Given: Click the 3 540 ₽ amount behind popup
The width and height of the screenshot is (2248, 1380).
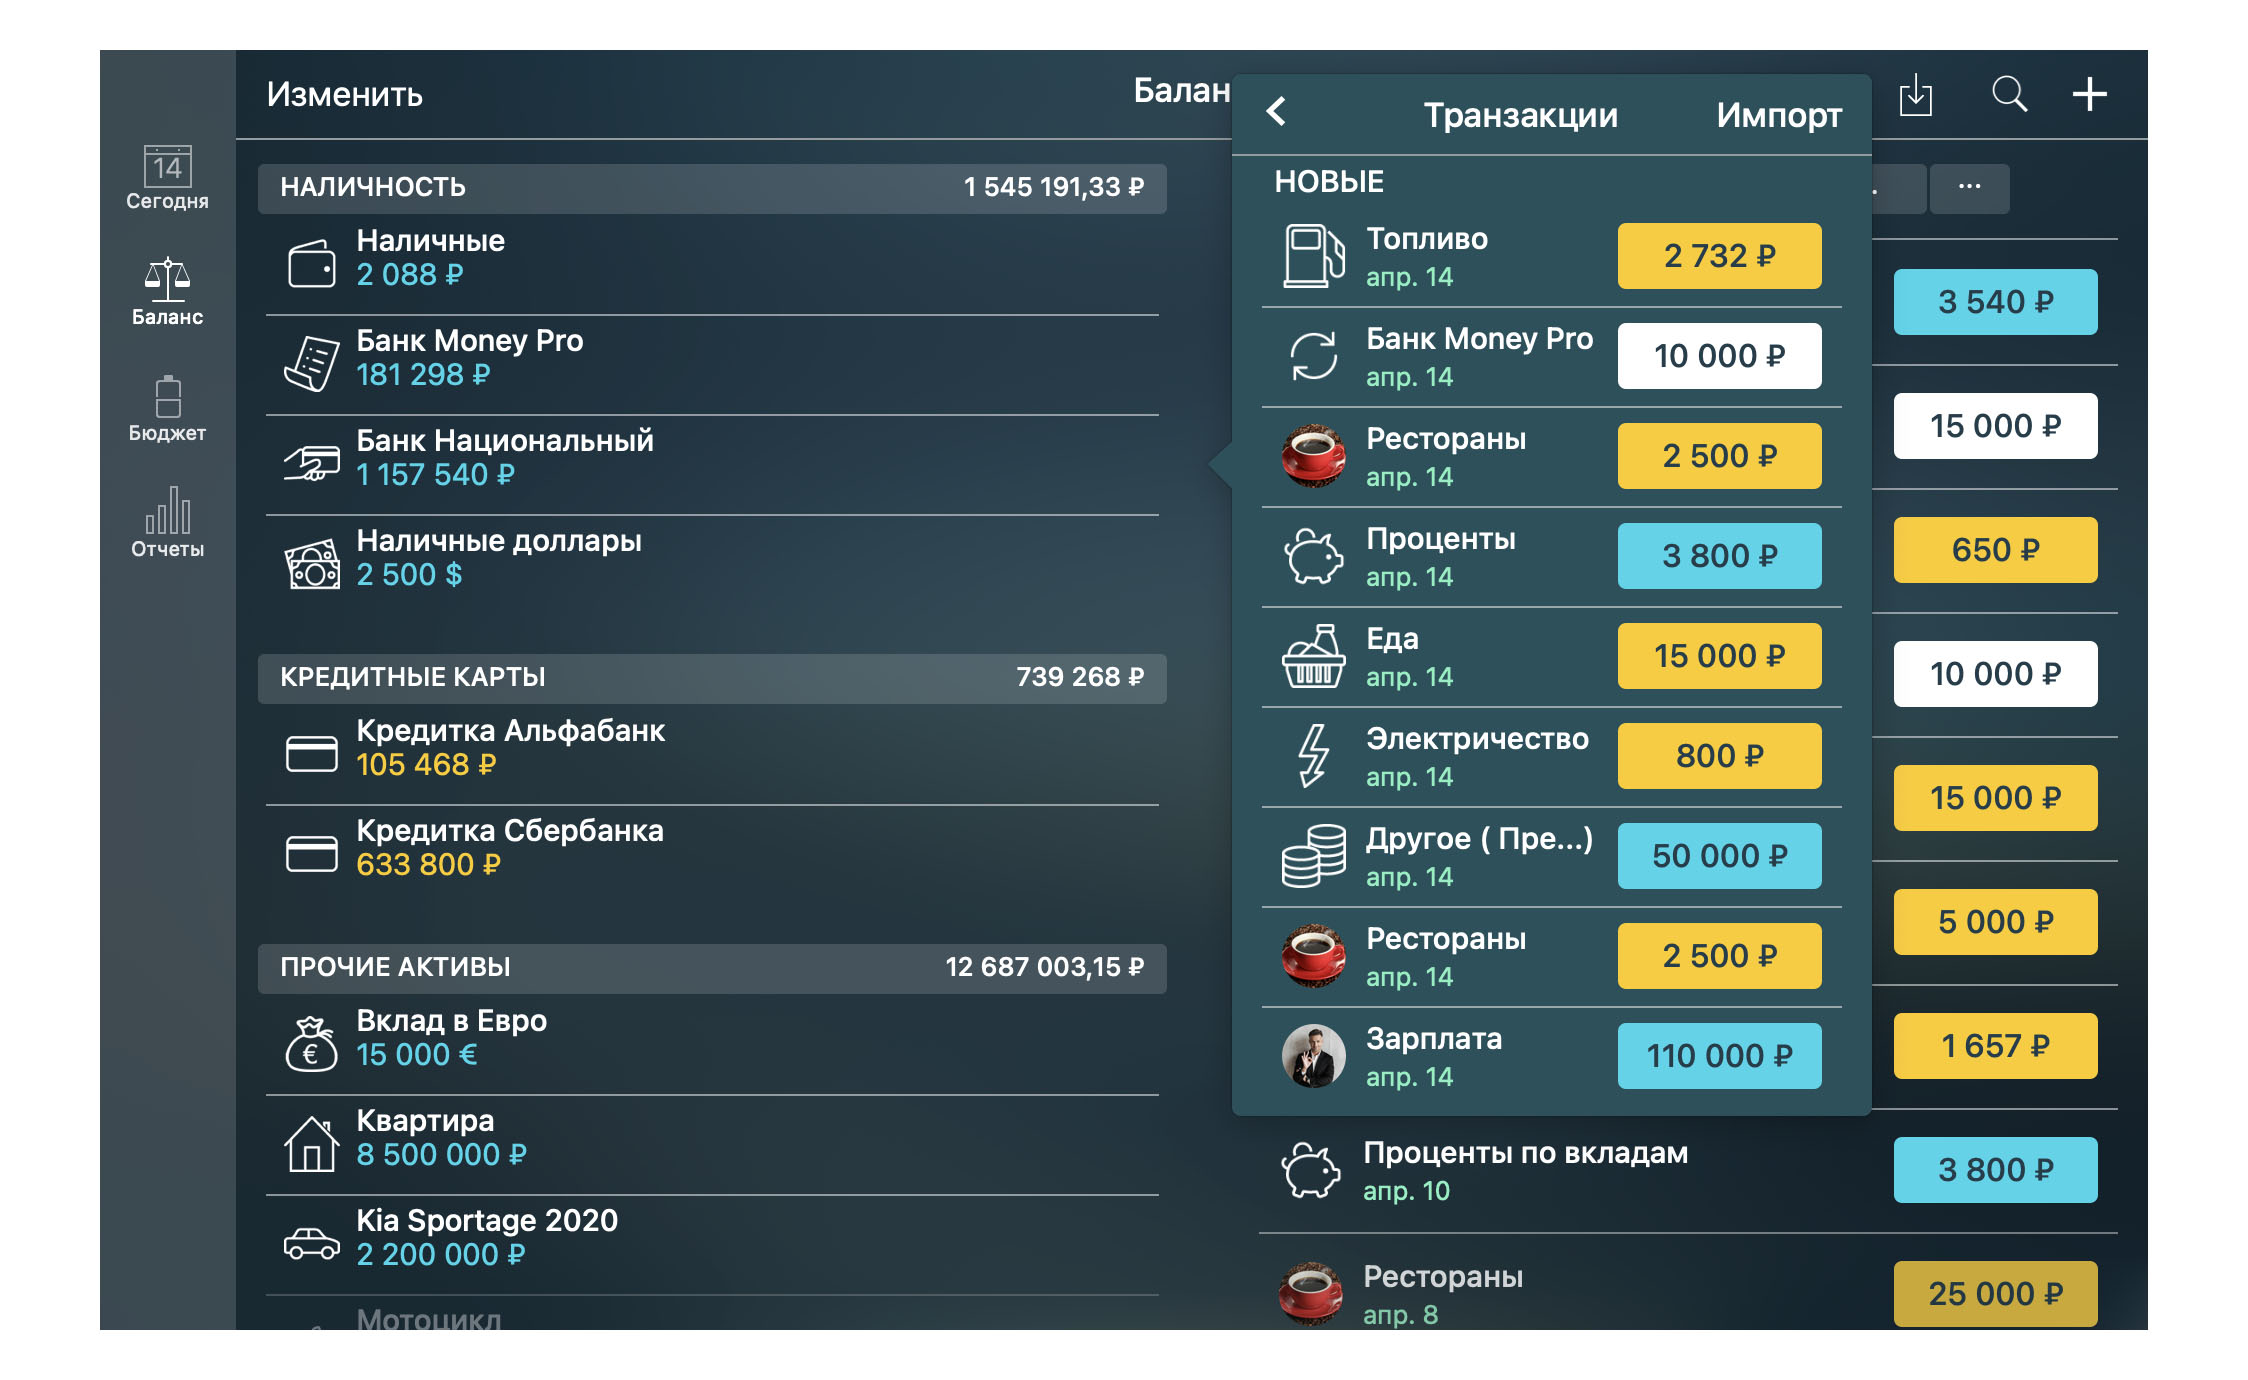Looking at the screenshot, I should pyautogui.click(x=1995, y=302).
